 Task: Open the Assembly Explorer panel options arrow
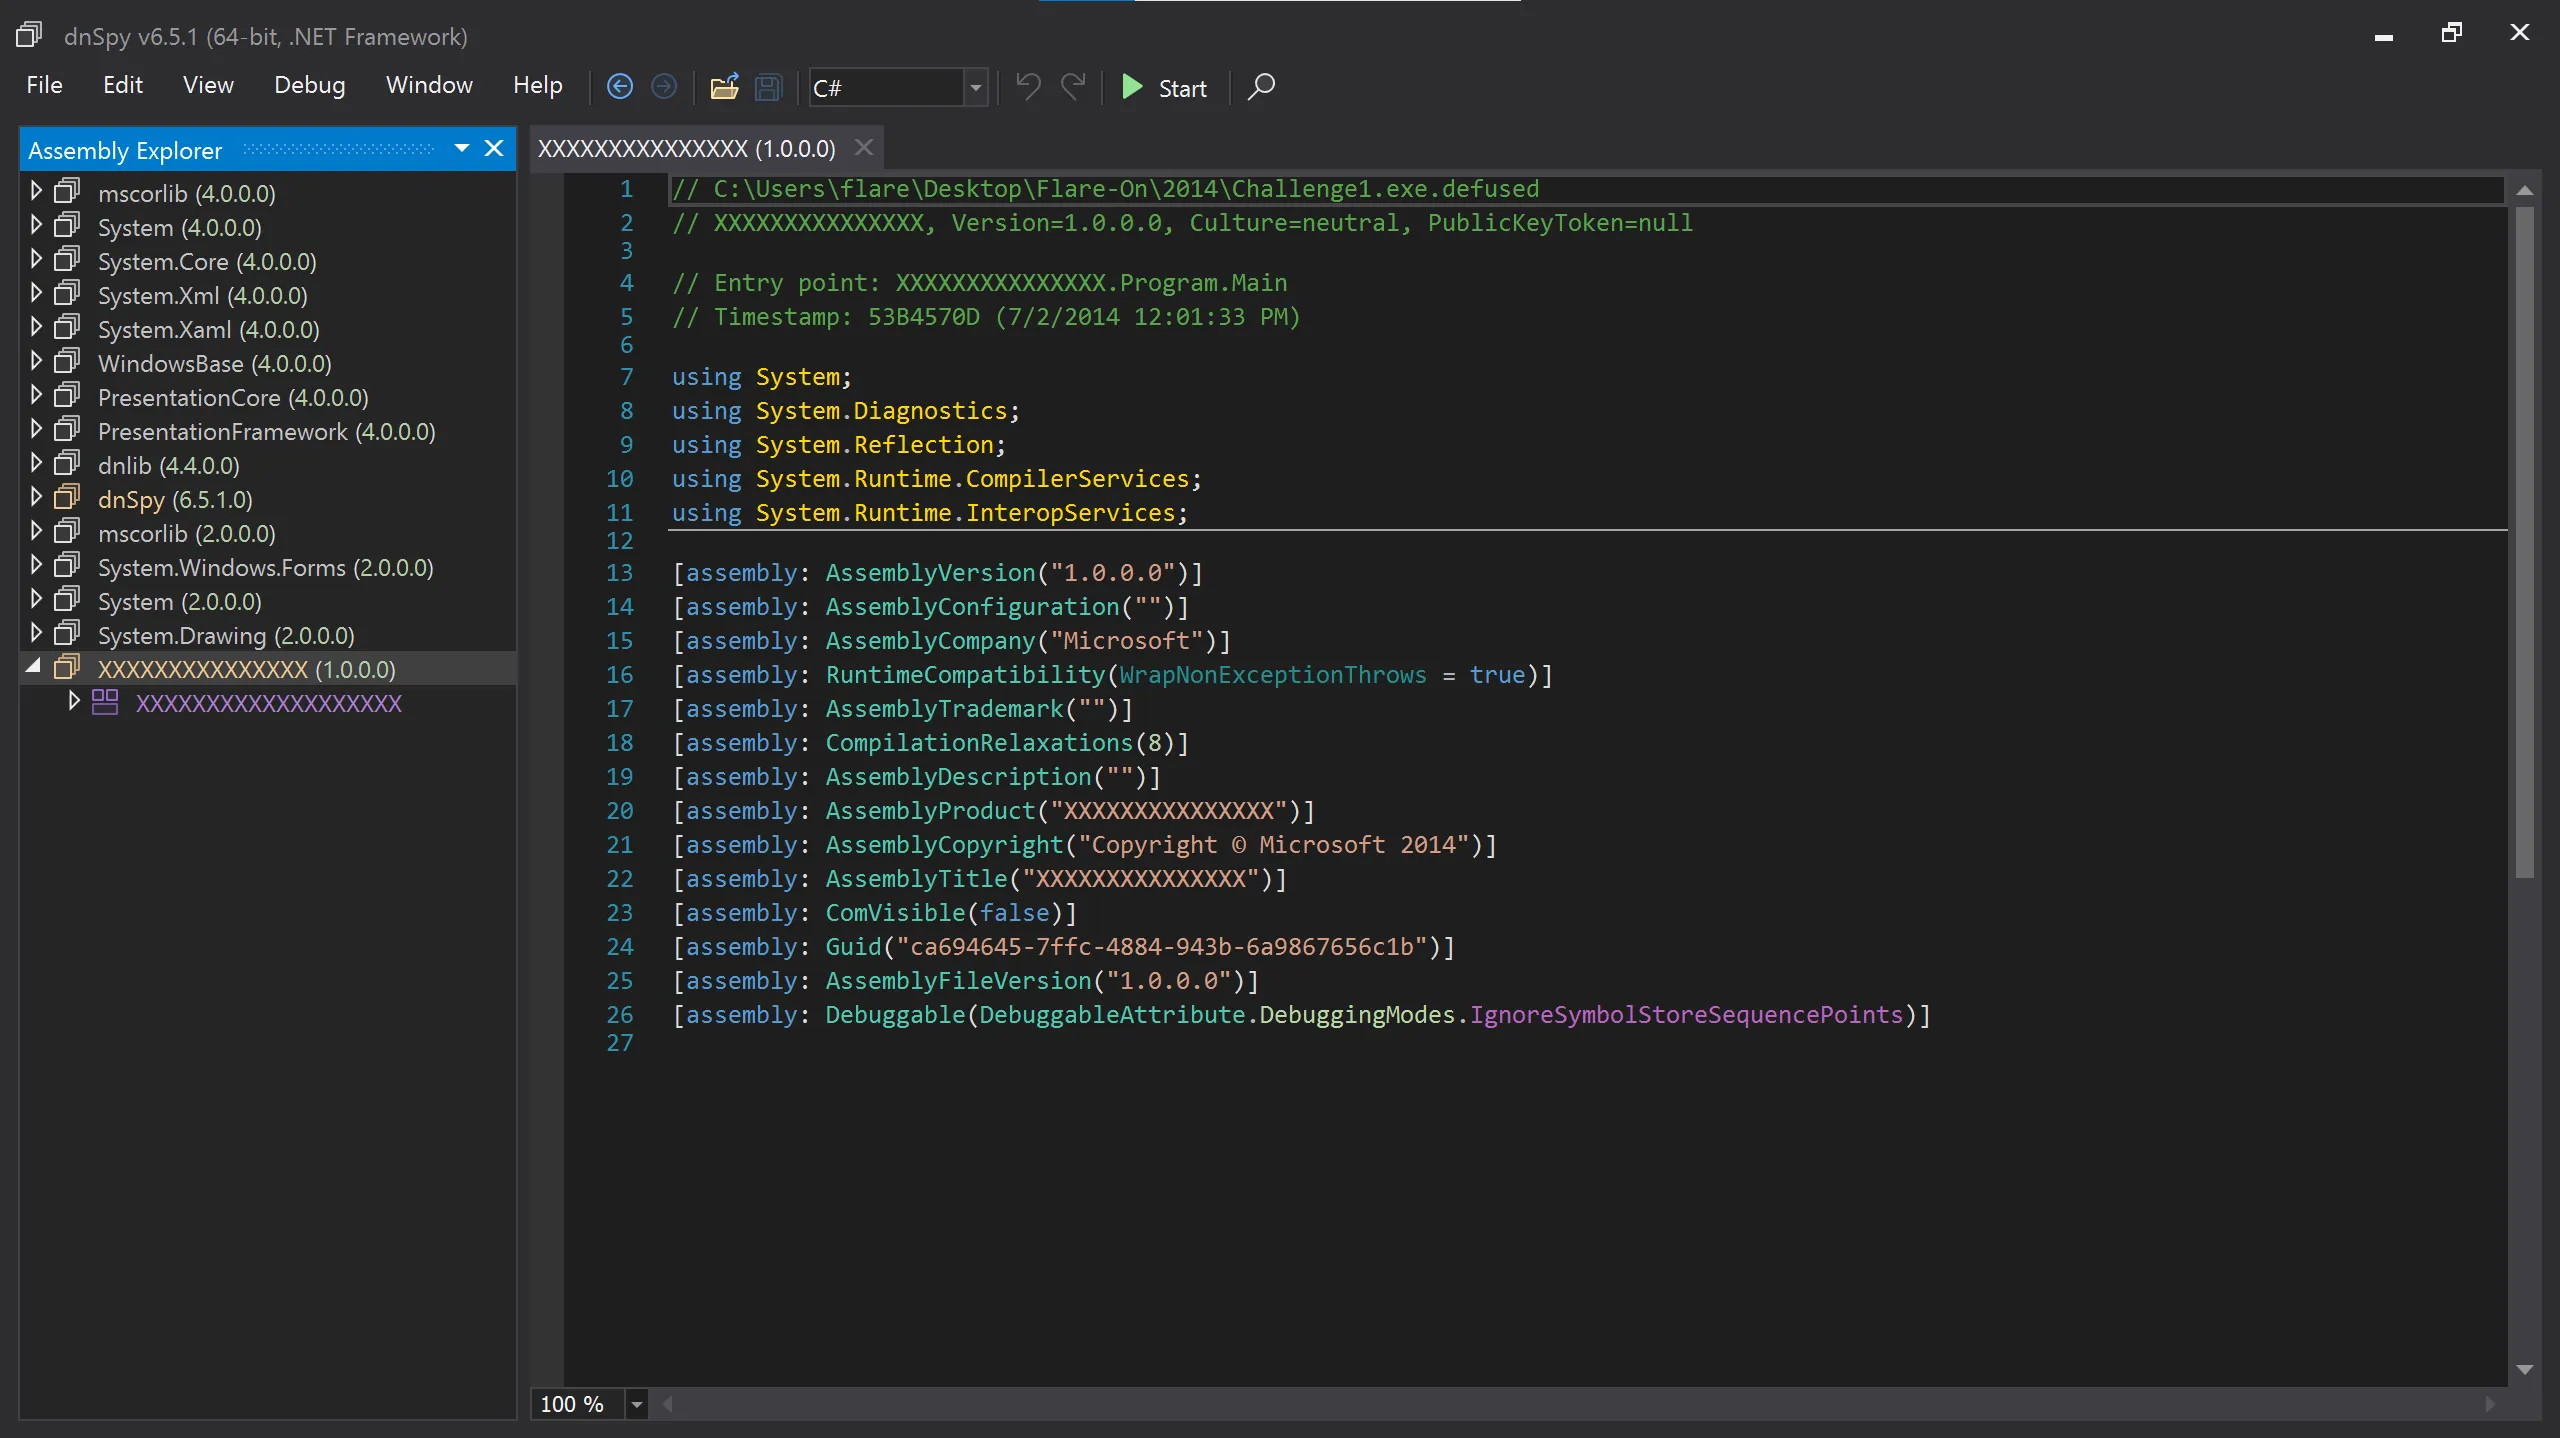coord(462,148)
